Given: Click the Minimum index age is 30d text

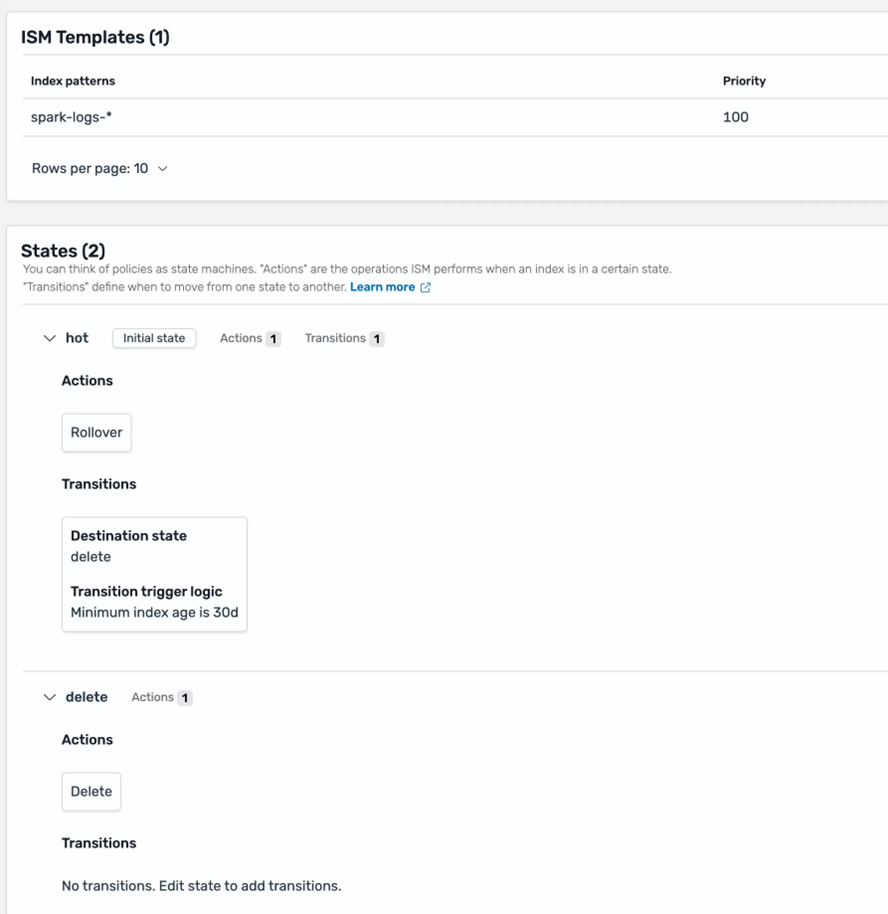Looking at the screenshot, I should coord(154,613).
